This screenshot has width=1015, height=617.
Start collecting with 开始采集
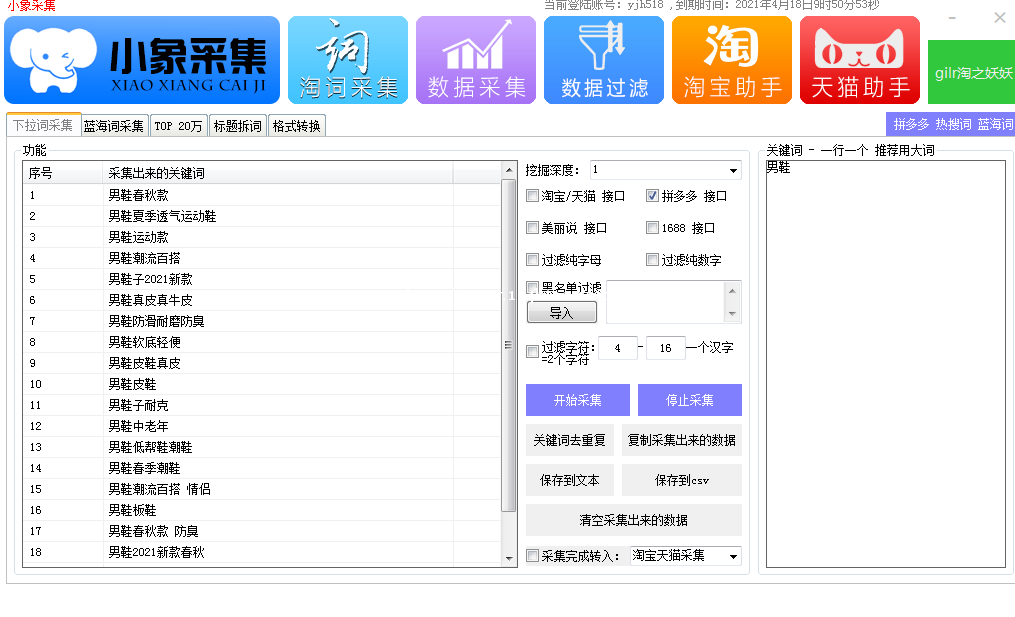577,400
